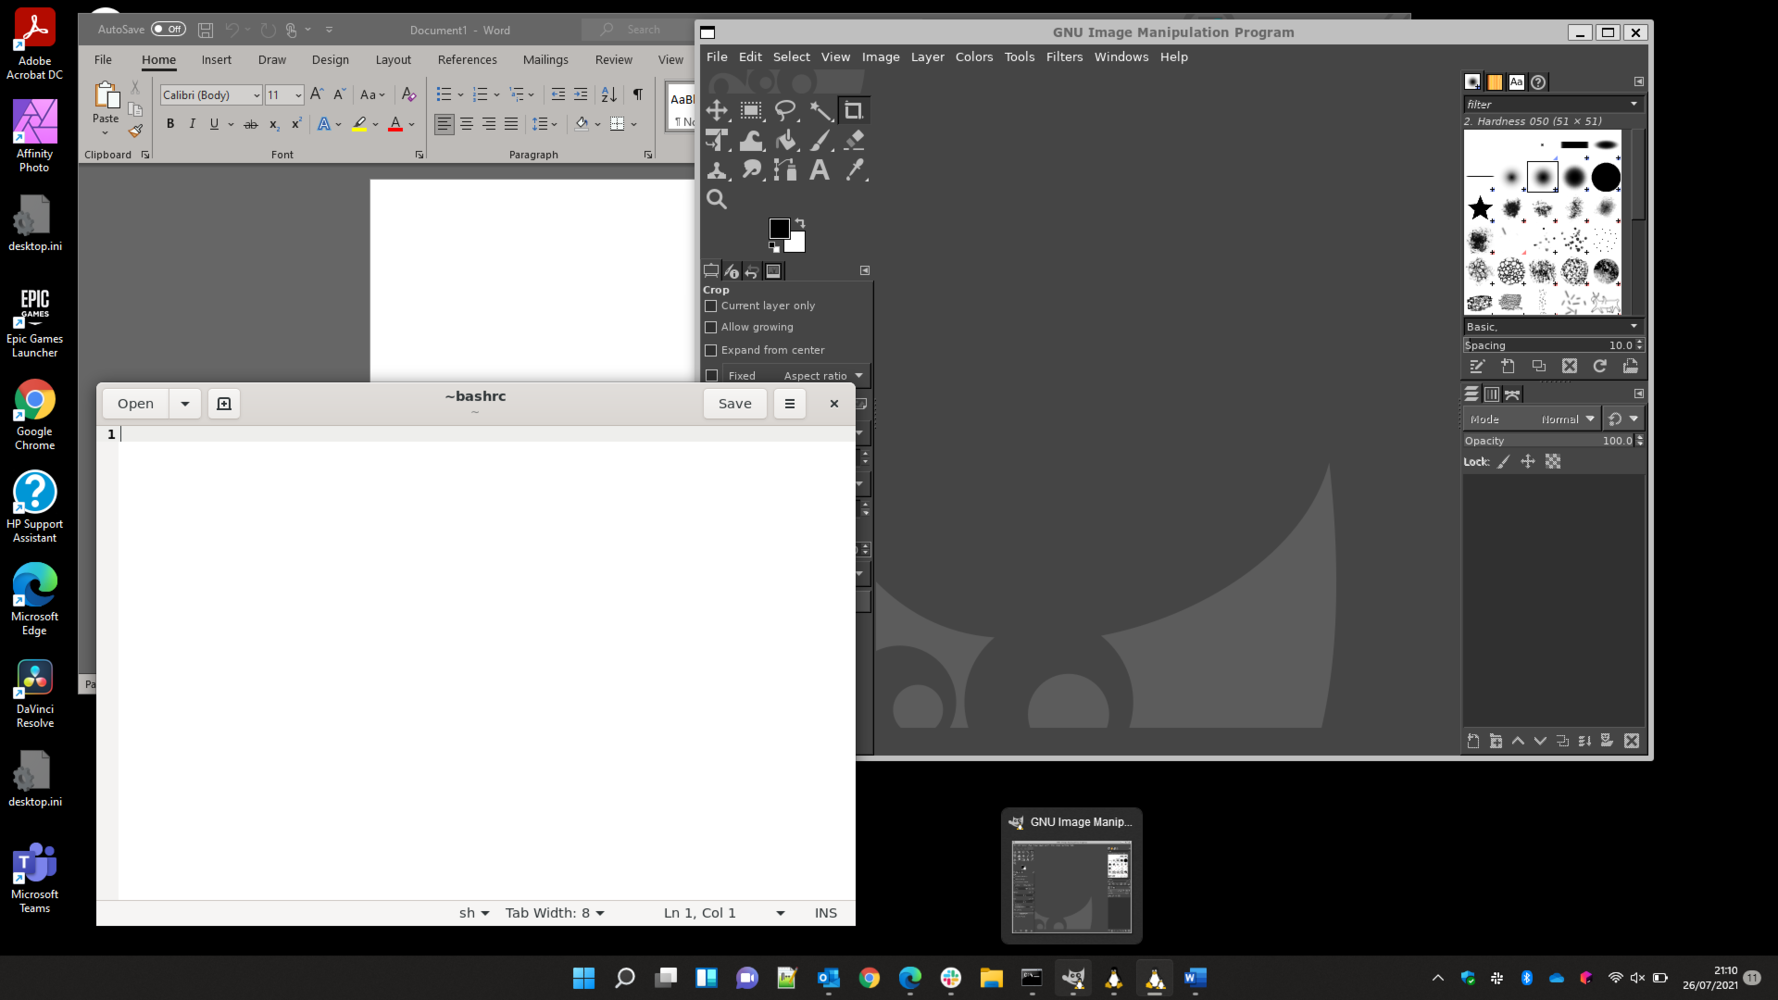Image resolution: width=1778 pixels, height=1000 pixels.
Task: Click Italic in Word ribbon
Action: pos(192,124)
